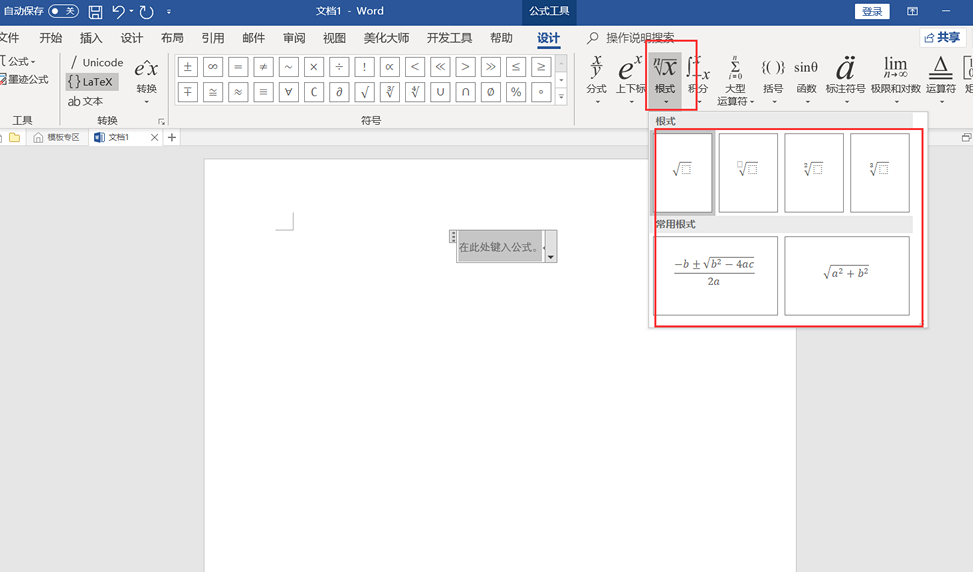Insert the multiplication (×) symbol
Viewport: 973px width, 572px height.
point(314,66)
